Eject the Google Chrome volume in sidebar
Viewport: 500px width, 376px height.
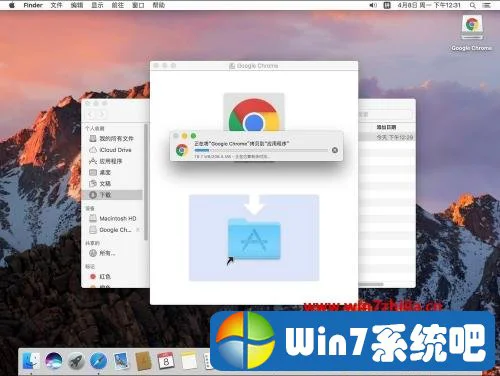pos(138,230)
